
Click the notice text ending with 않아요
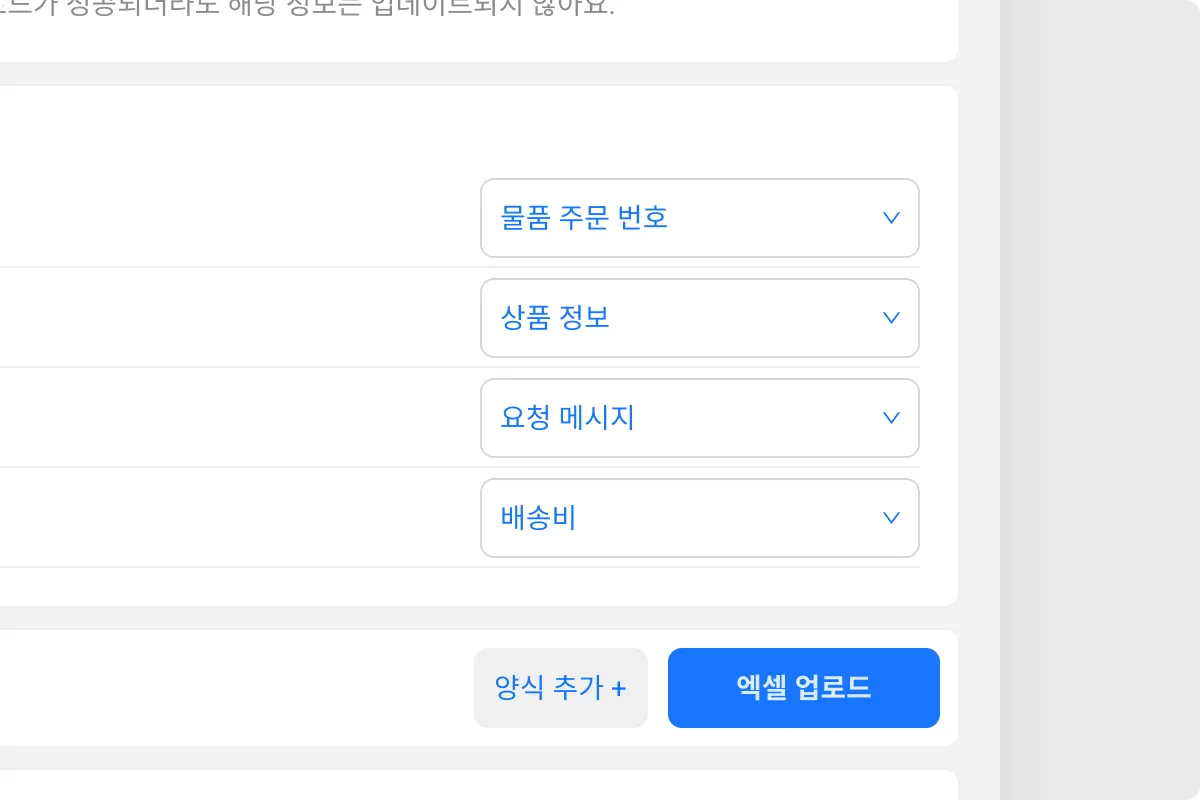[400, 10]
